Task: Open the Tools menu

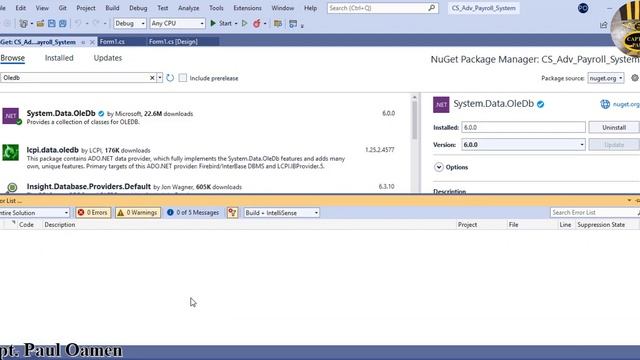Action: [216, 8]
